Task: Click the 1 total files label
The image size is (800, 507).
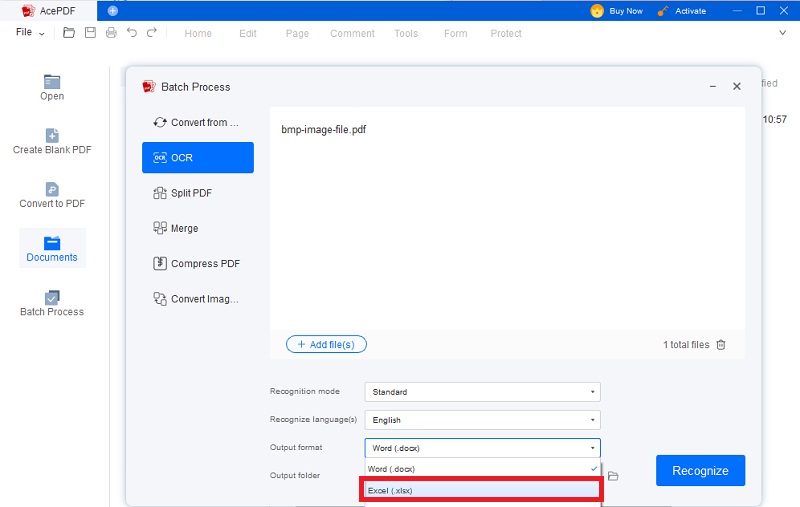Action: point(686,345)
